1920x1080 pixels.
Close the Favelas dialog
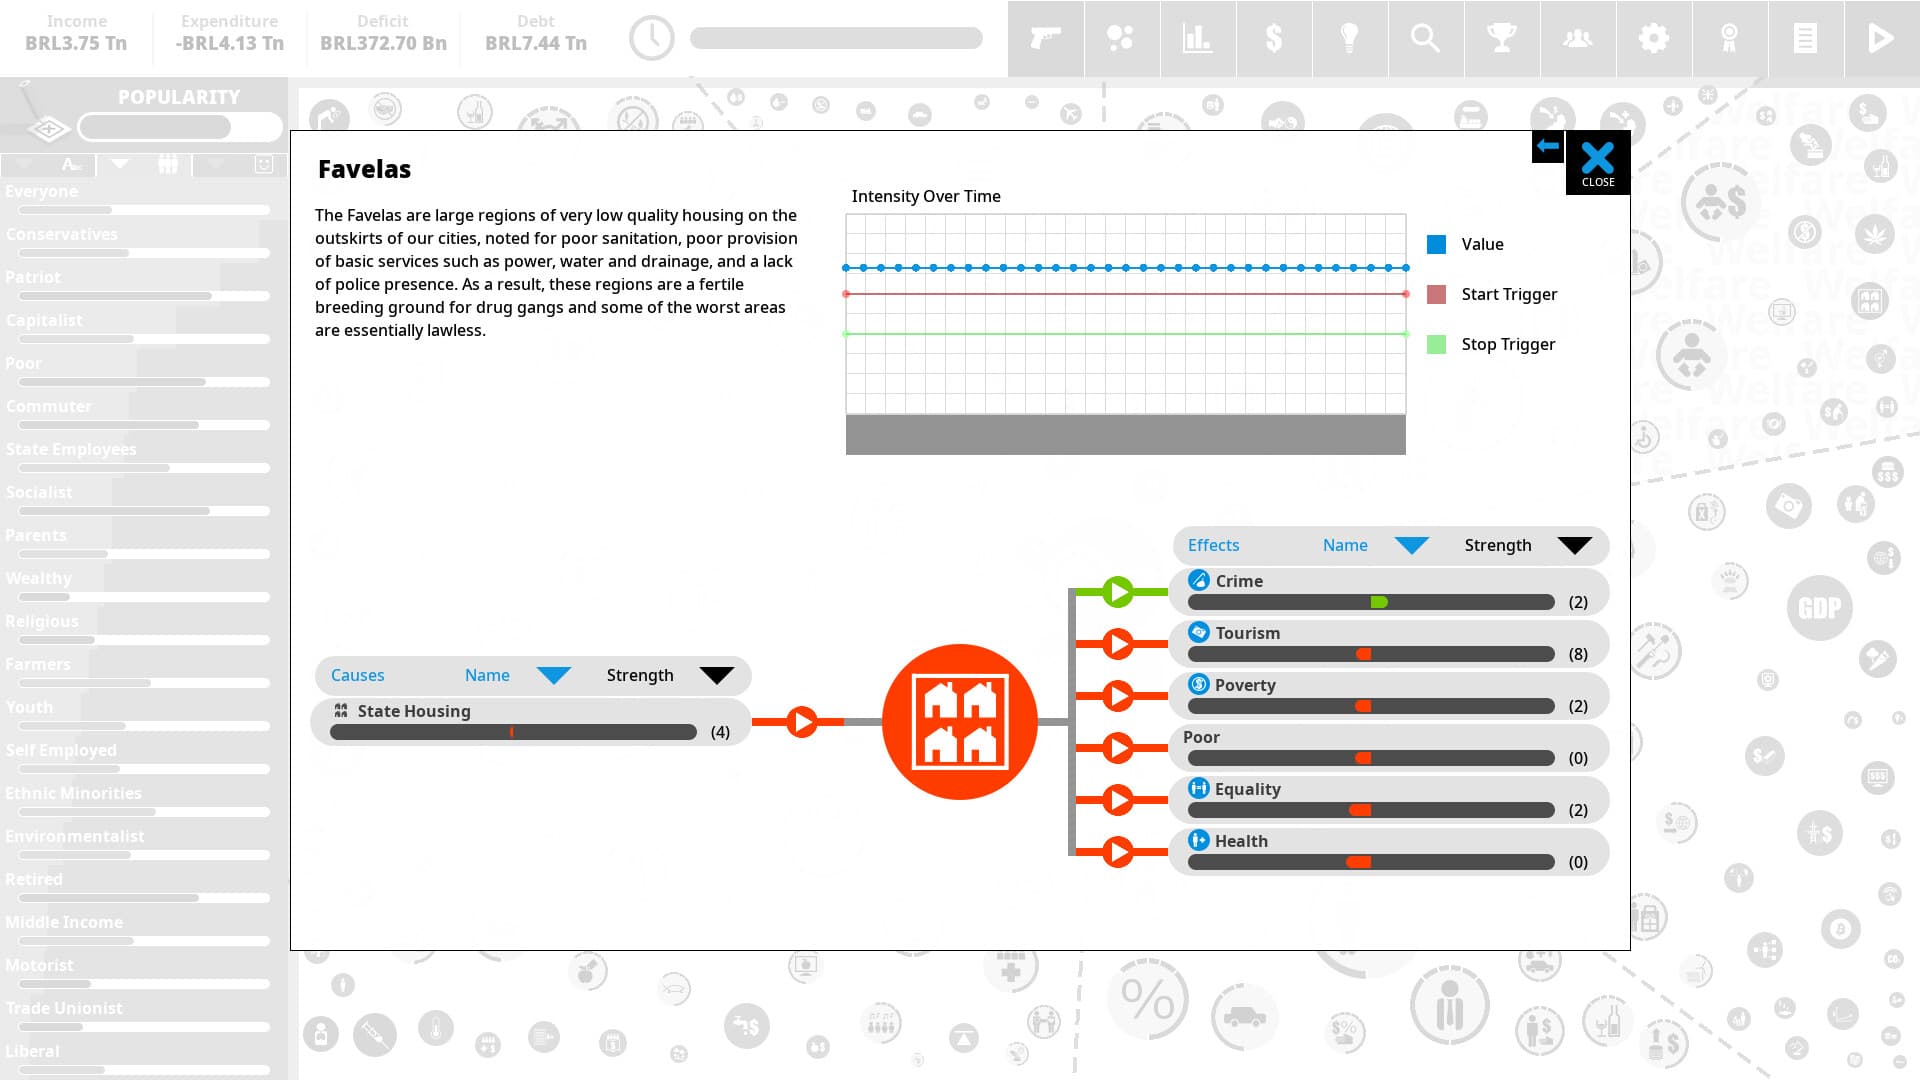1597,158
